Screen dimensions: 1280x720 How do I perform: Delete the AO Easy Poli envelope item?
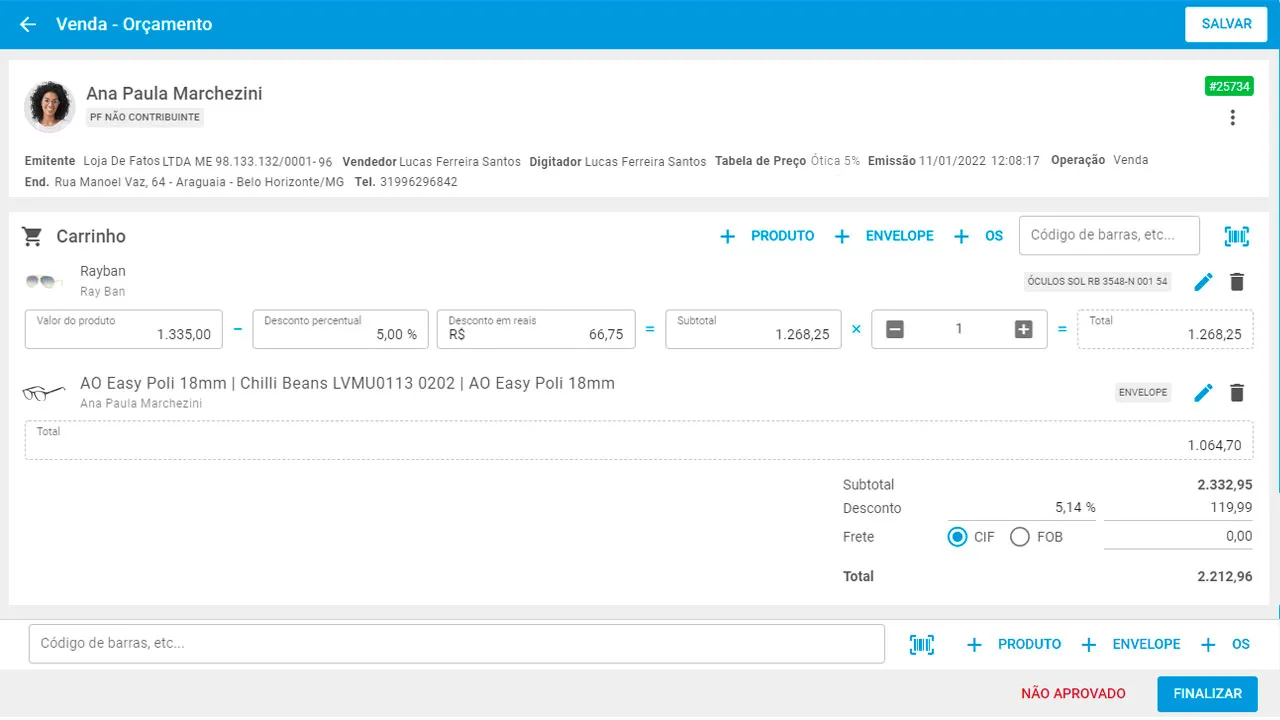pyautogui.click(x=1237, y=393)
